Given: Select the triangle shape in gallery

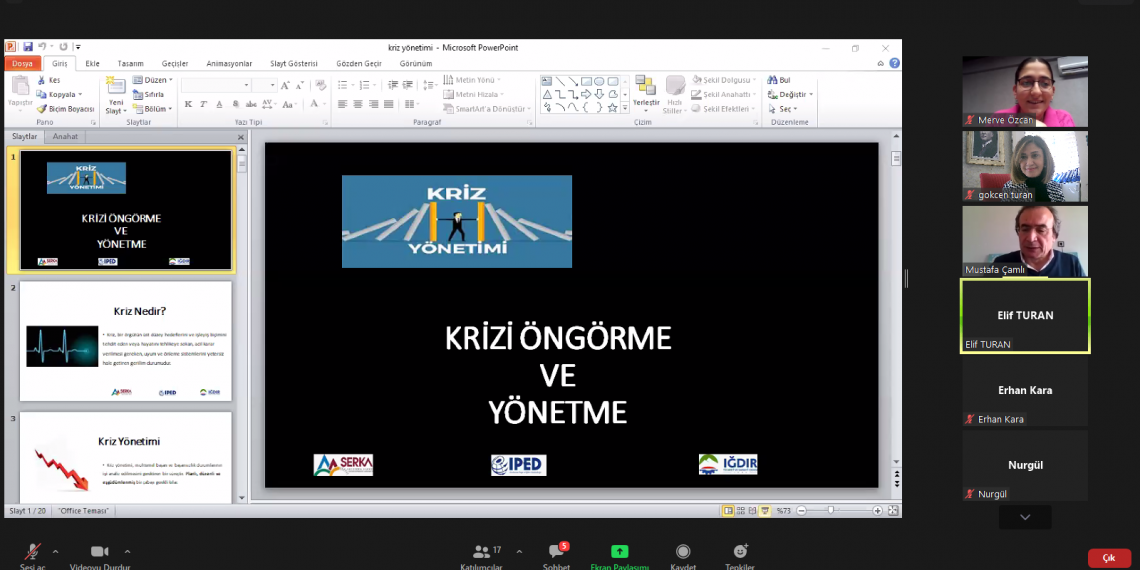Looking at the screenshot, I should pyautogui.click(x=547, y=95).
